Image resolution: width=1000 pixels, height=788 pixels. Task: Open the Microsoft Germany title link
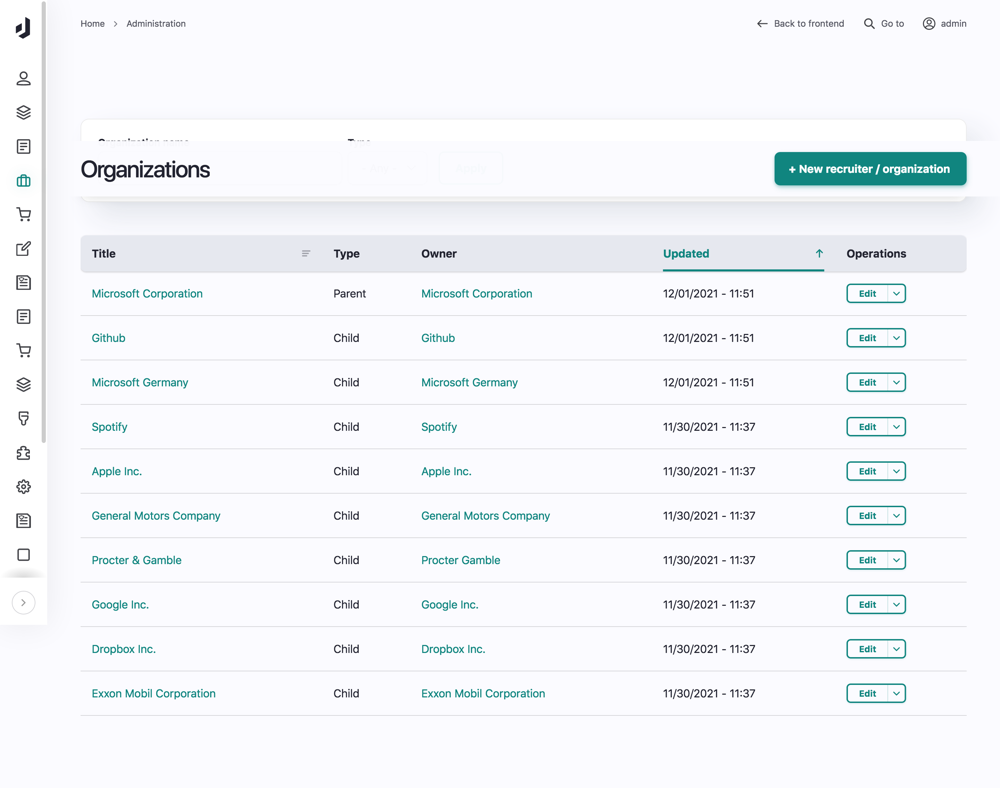[140, 383]
